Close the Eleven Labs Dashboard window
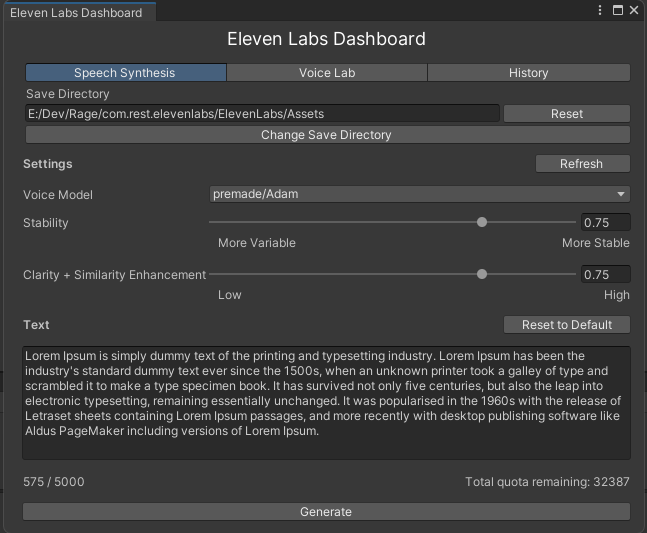 click(x=634, y=10)
